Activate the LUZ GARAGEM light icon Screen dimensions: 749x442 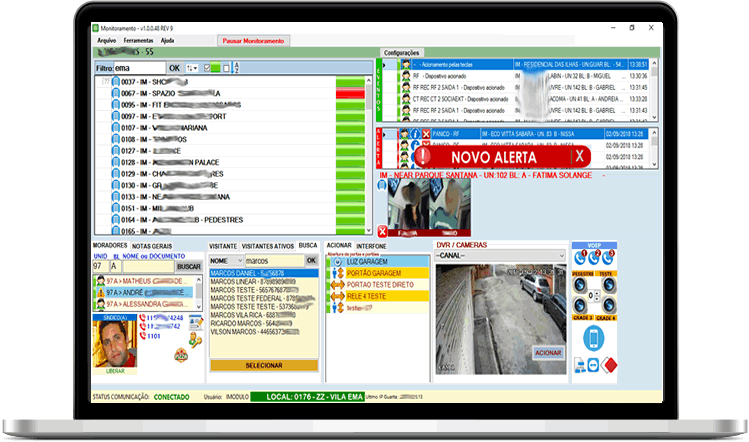point(335,260)
